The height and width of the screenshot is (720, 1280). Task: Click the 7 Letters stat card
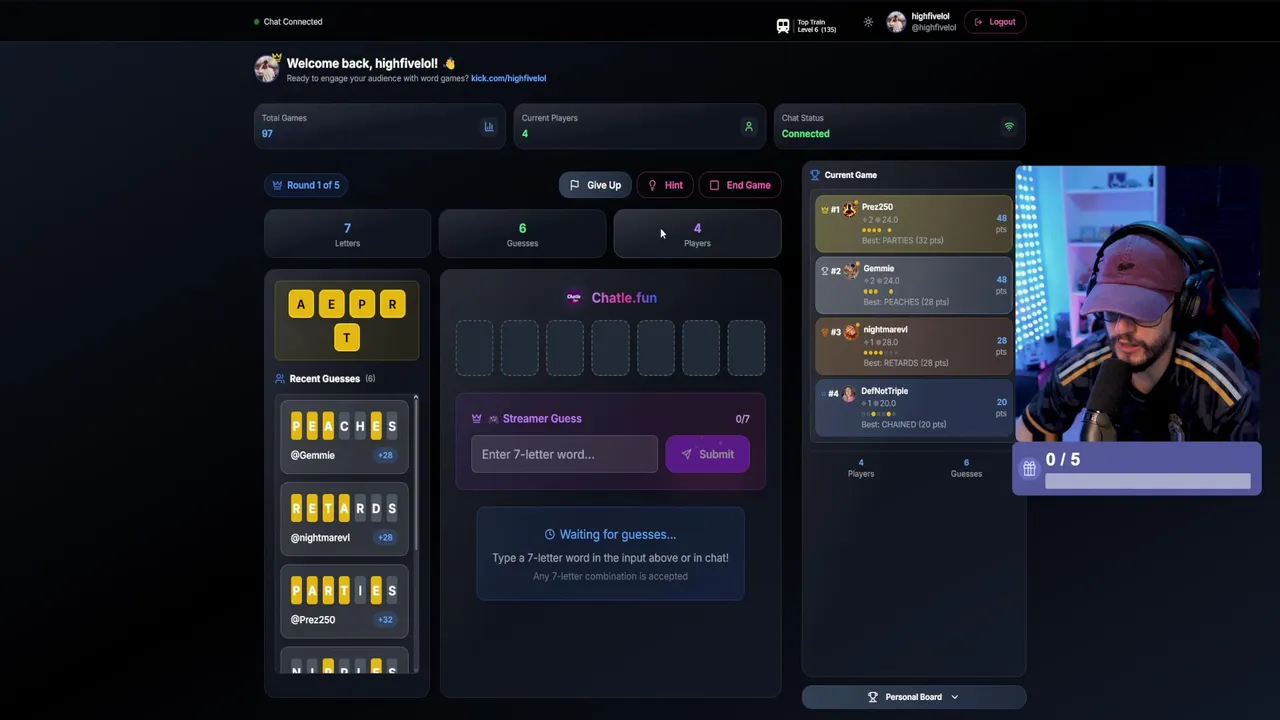pyautogui.click(x=347, y=234)
